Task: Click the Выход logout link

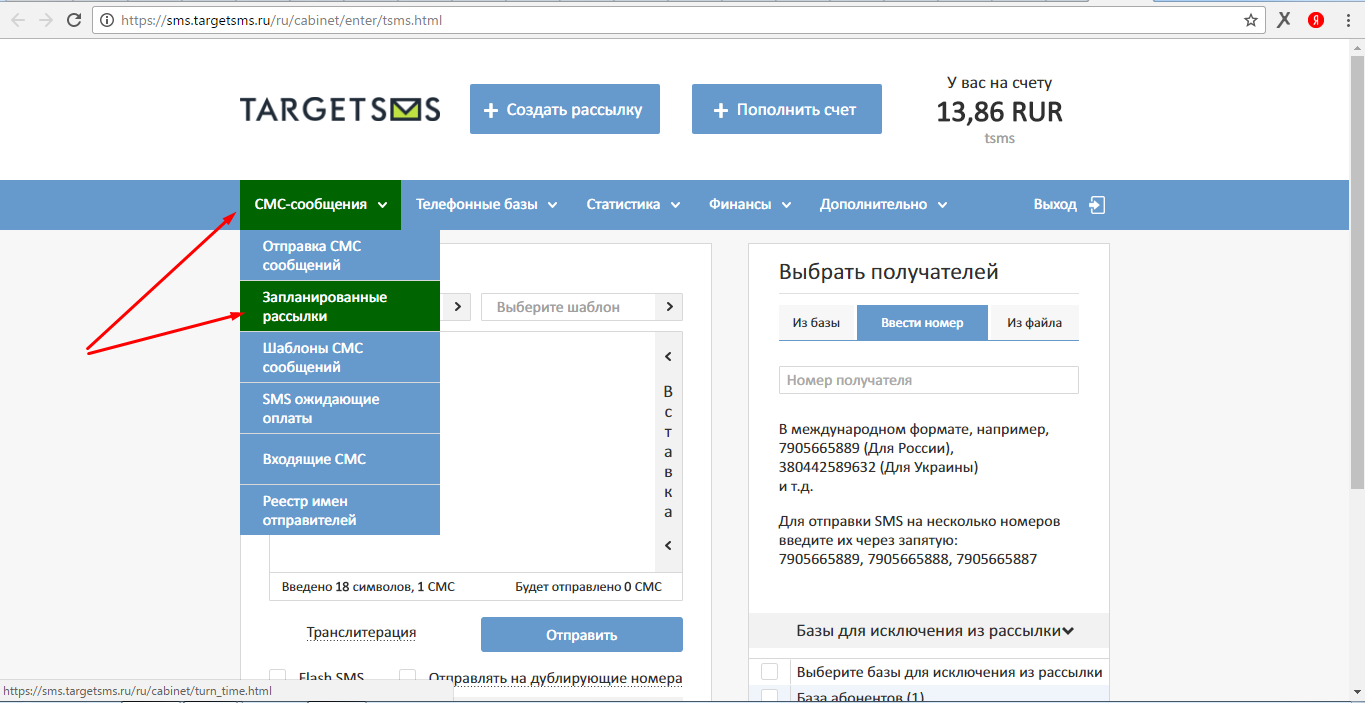Action: point(1055,204)
